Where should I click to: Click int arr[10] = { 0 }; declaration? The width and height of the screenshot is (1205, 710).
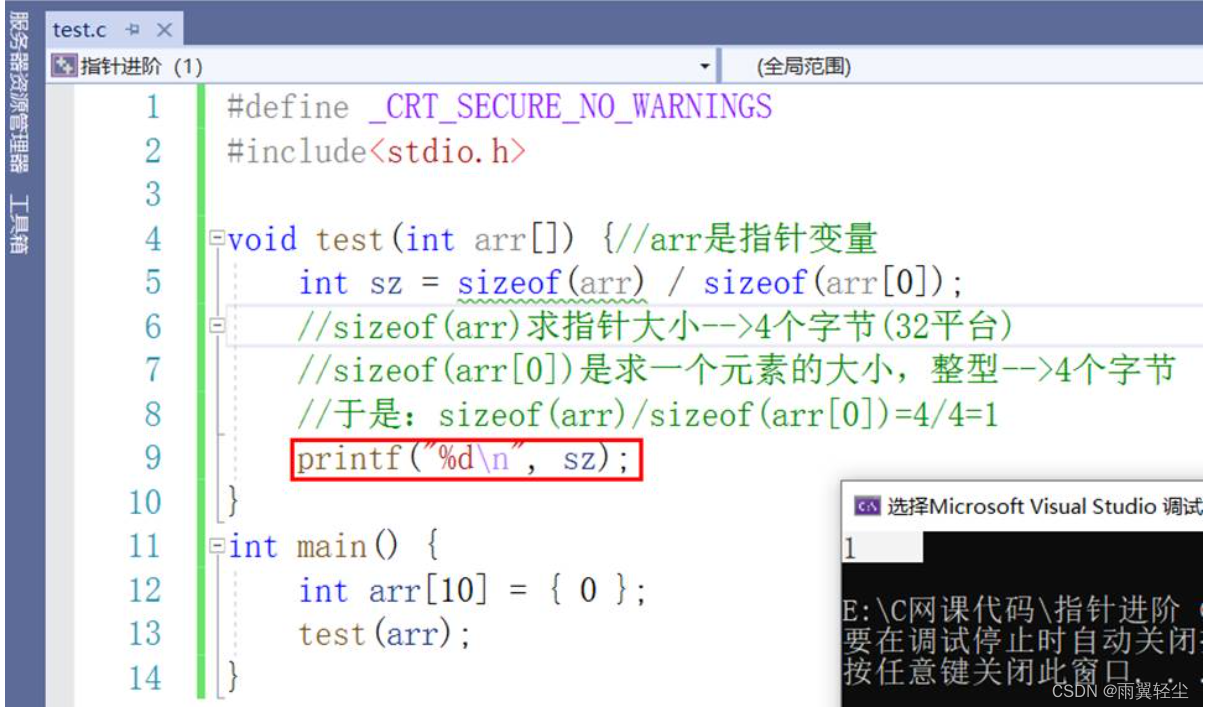[x=472, y=591]
